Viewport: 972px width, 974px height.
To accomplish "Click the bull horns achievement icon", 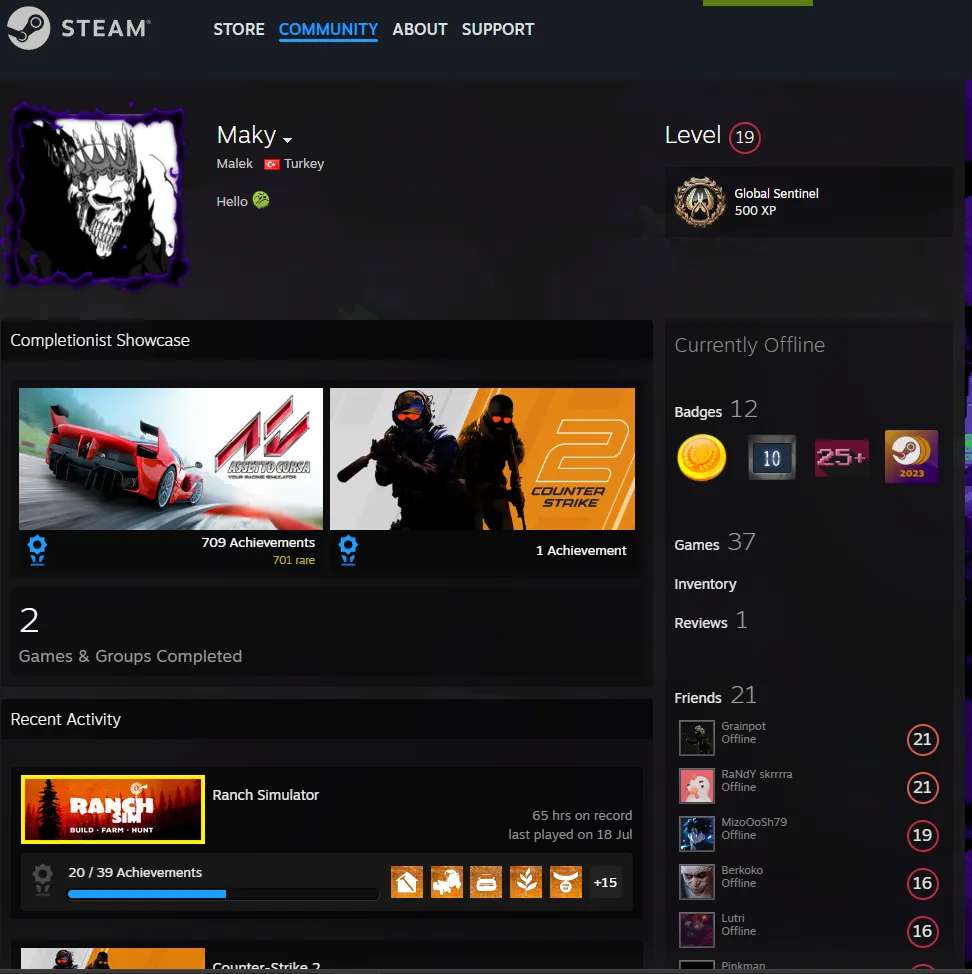I will [566, 882].
